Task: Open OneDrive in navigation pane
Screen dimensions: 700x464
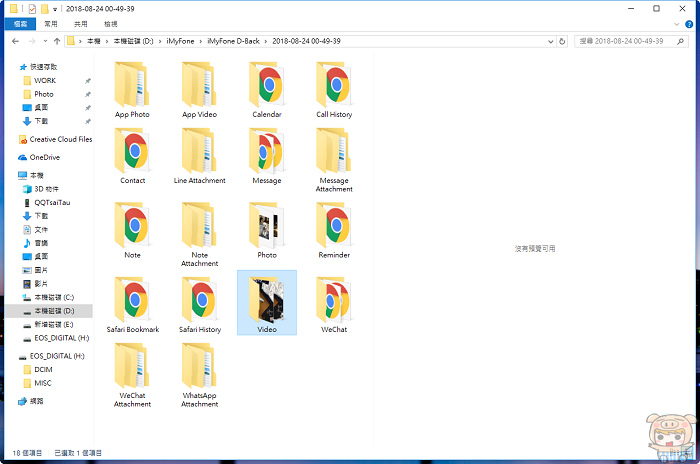Action: (44, 157)
